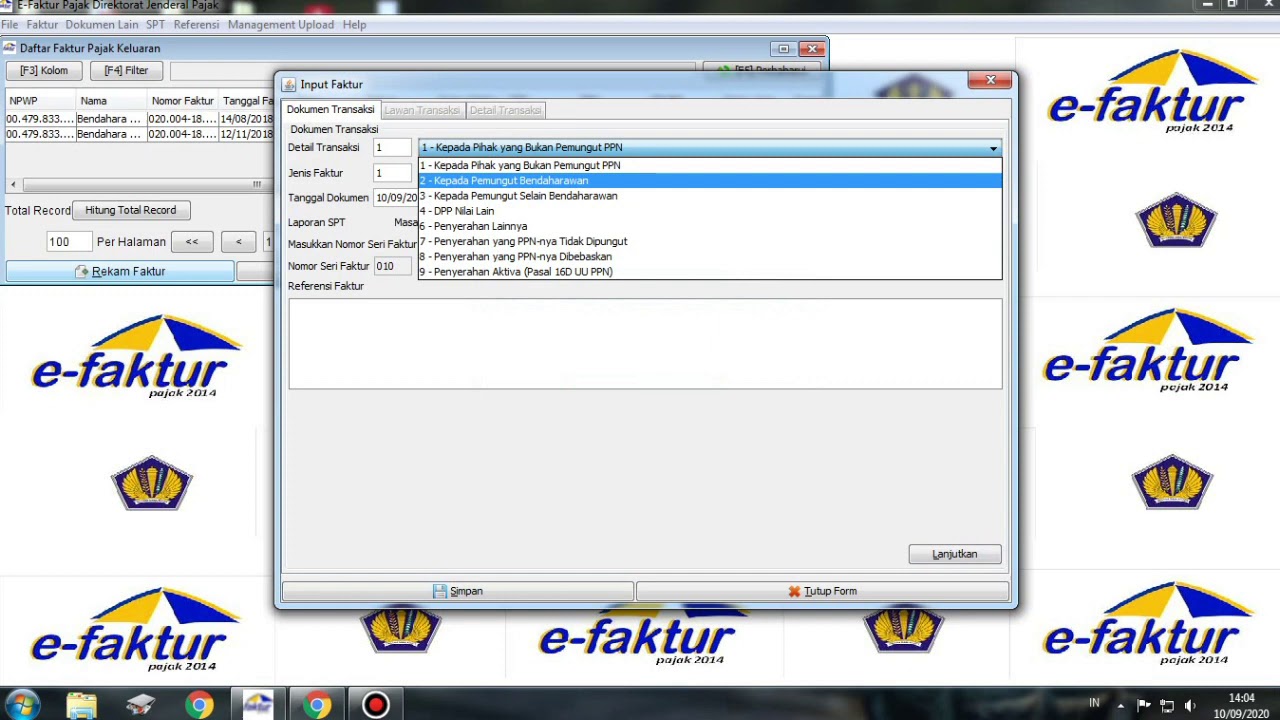Open the Action Center flag icon
The image size is (1280, 720).
pos(1144,705)
